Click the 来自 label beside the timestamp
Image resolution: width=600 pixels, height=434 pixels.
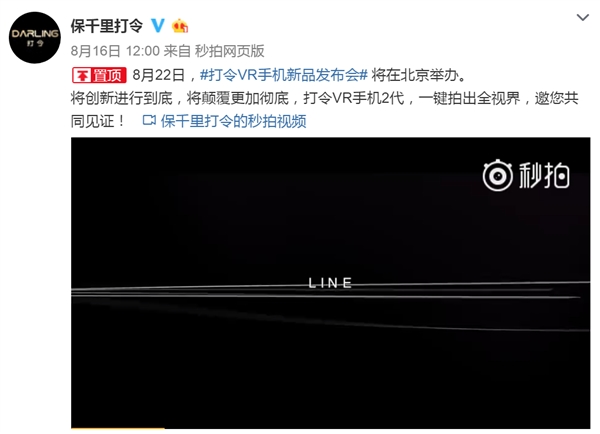tap(177, 51)
